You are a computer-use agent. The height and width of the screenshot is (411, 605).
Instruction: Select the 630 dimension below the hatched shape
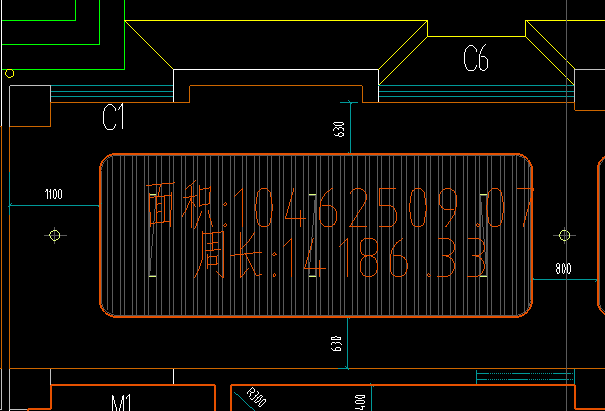click(336, 343)
